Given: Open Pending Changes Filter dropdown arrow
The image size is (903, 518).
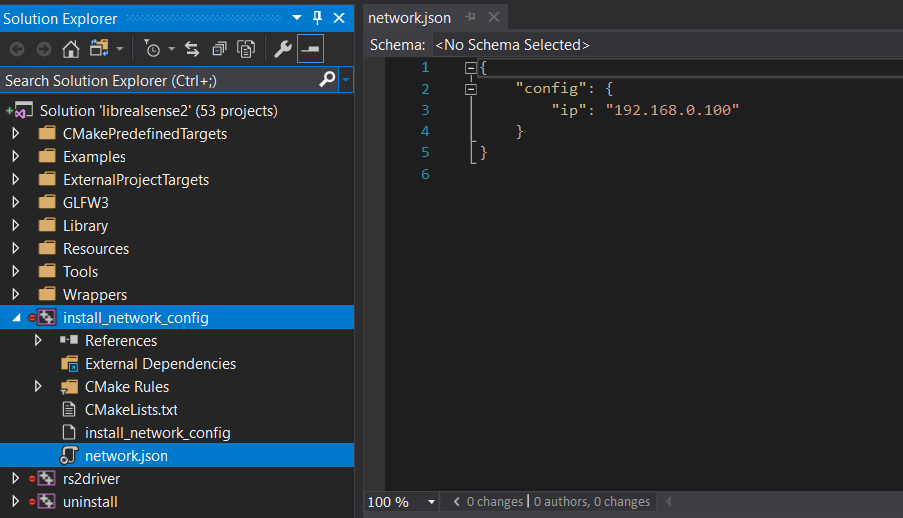Looking at the screenshot, I should coord(172,49).
